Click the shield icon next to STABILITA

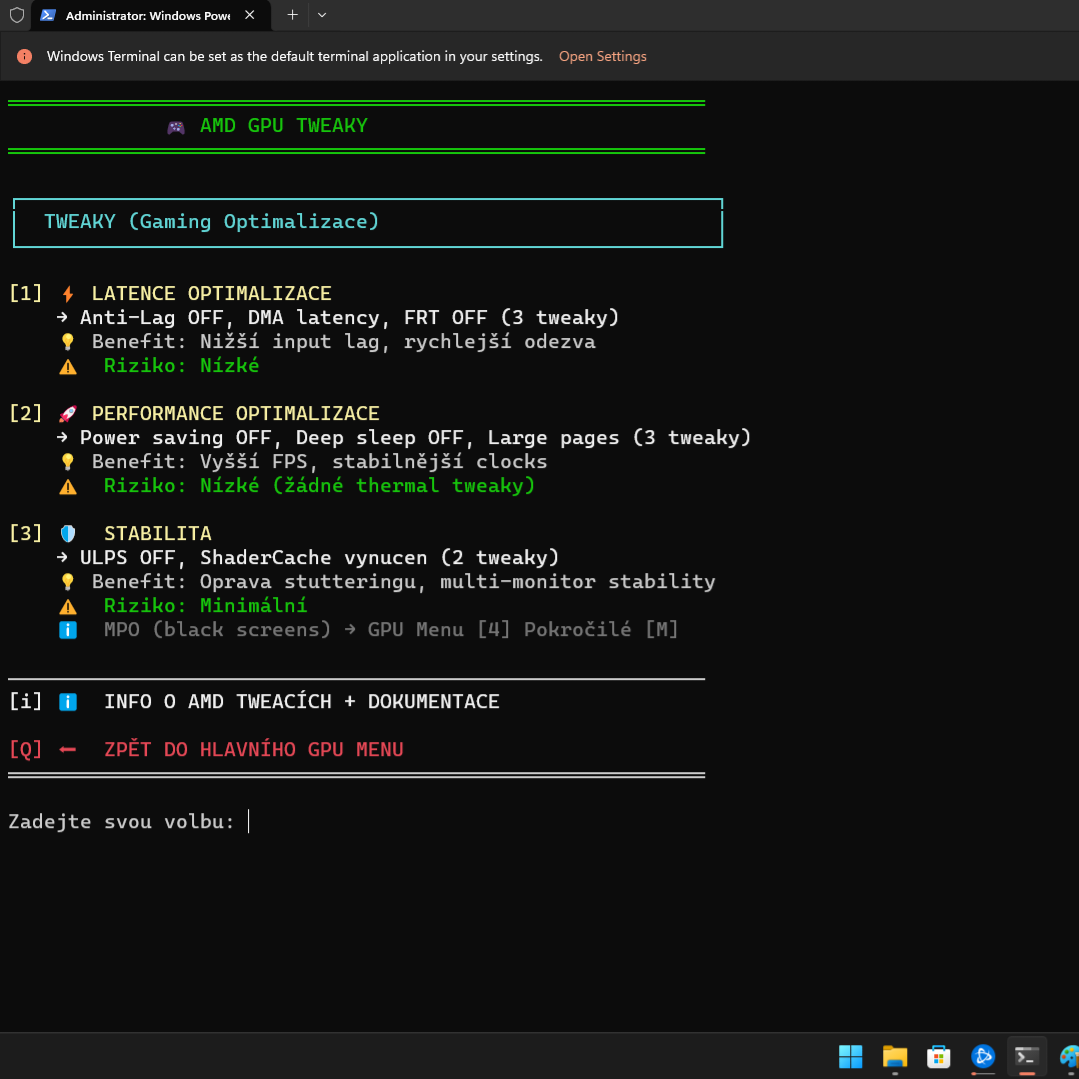click(68, 534)
